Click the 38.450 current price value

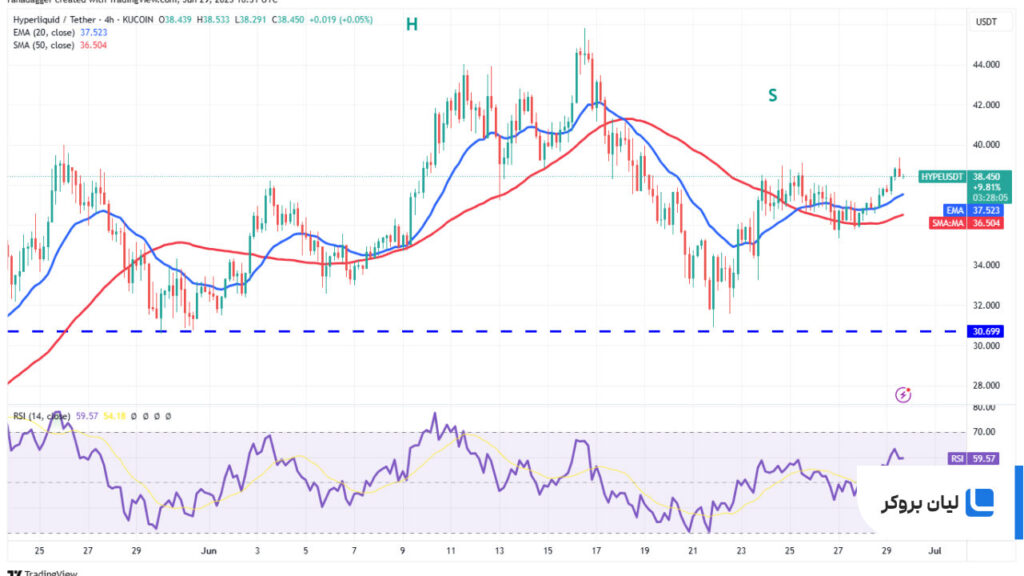coord(986,177)
